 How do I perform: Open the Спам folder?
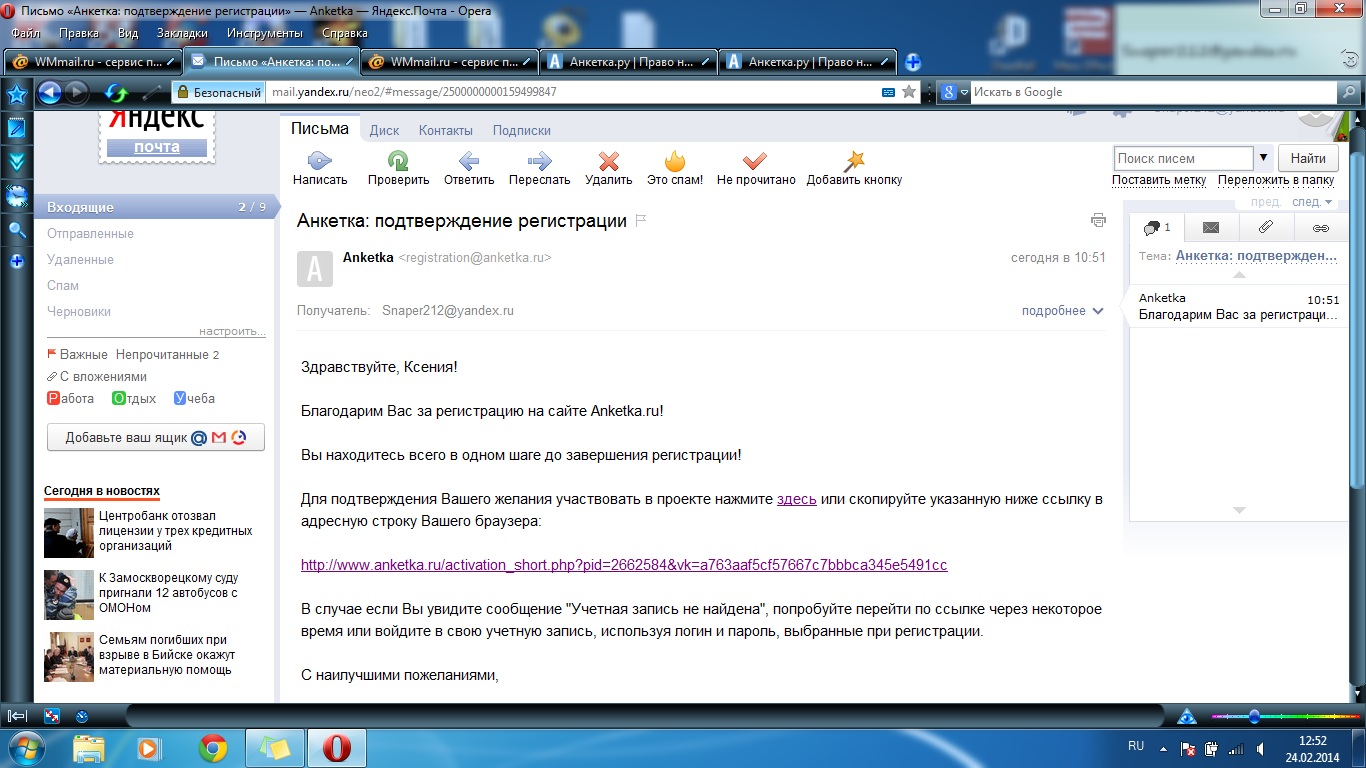pyautogui.click(x=63, y=286)
